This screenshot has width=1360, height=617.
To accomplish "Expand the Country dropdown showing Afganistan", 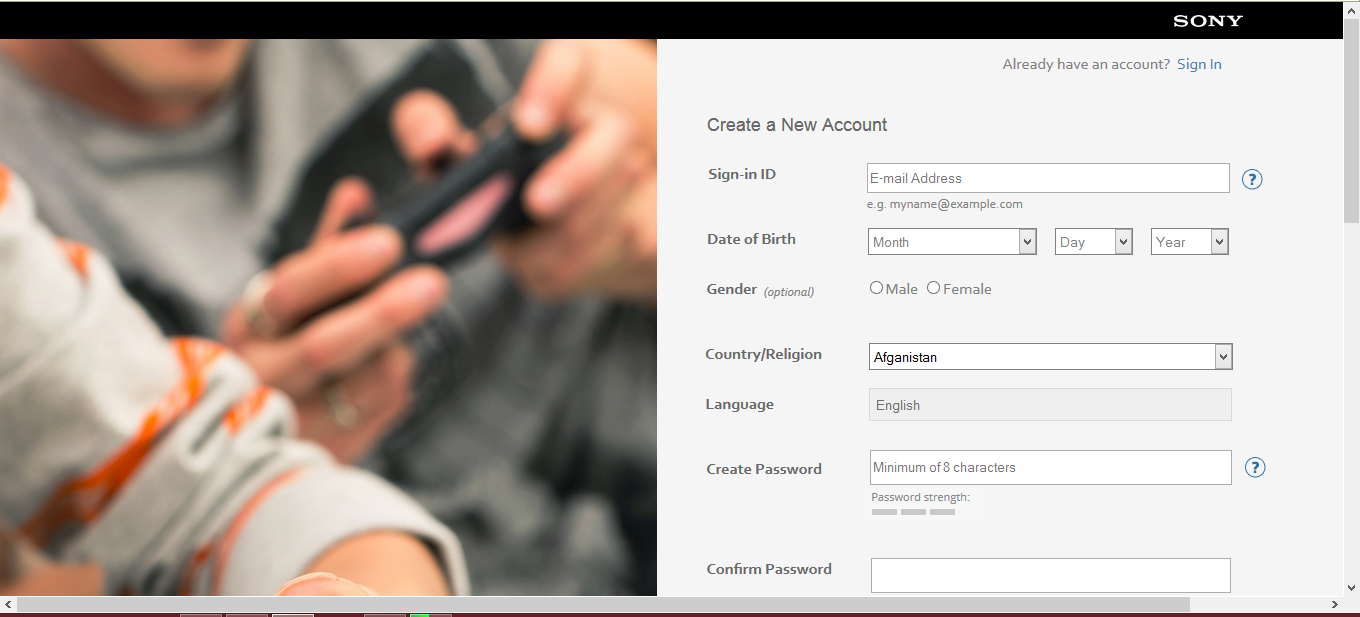I will pyautogui.click(x=1051, y=357).
